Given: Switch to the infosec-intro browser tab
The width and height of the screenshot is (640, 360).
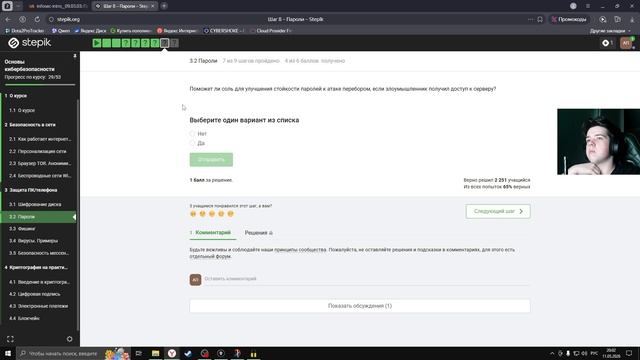Looking at the screenshot, I should tap(58, 6).
